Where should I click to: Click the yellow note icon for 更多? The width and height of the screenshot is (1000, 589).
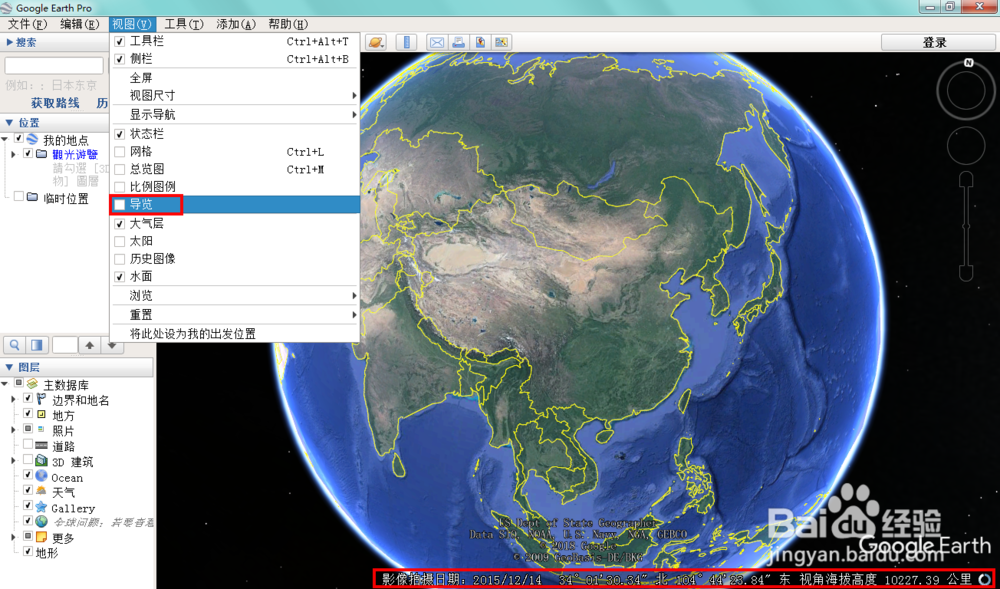[x=41, y=537]
